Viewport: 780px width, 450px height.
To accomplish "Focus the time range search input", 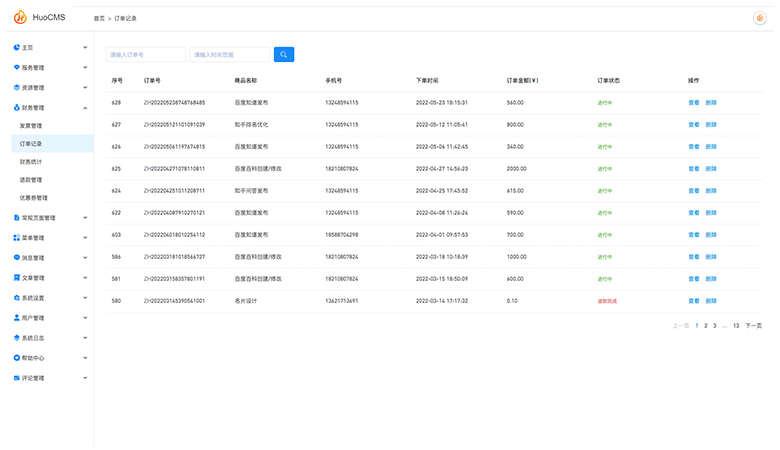I will (x=230, y=55).
